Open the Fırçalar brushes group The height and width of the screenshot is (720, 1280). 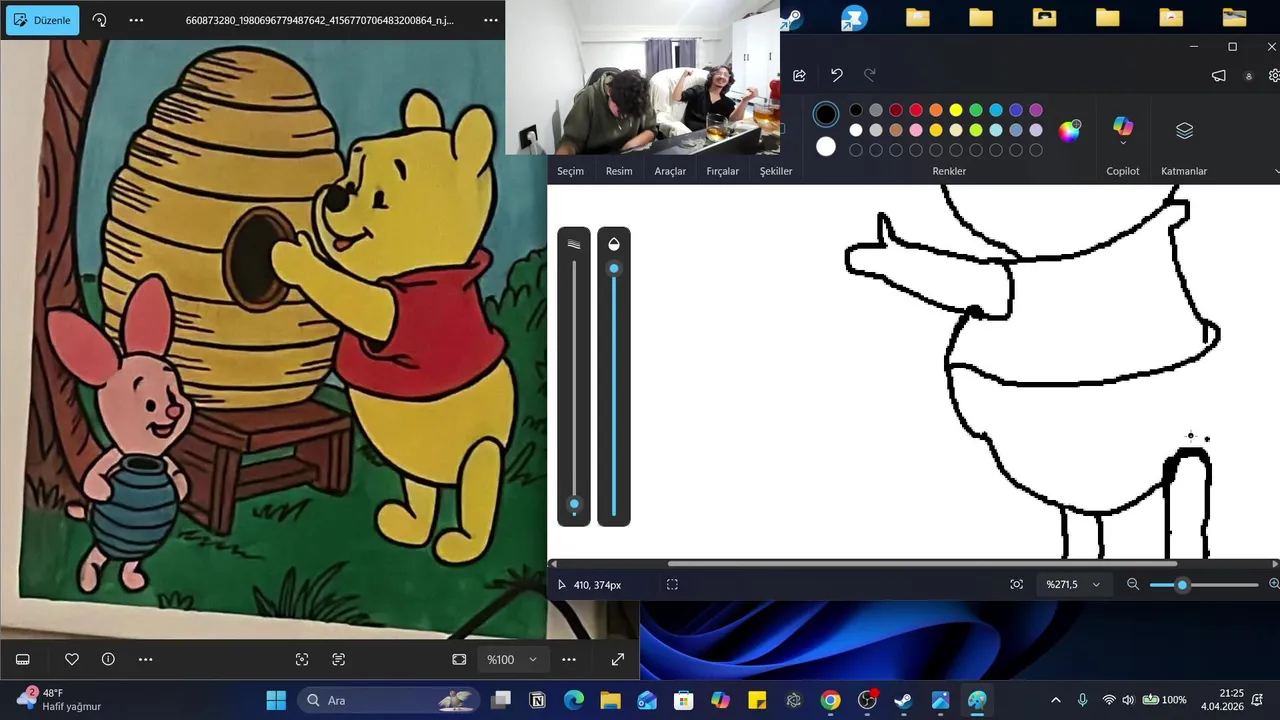pyautogui.click(x=722, y=171)
